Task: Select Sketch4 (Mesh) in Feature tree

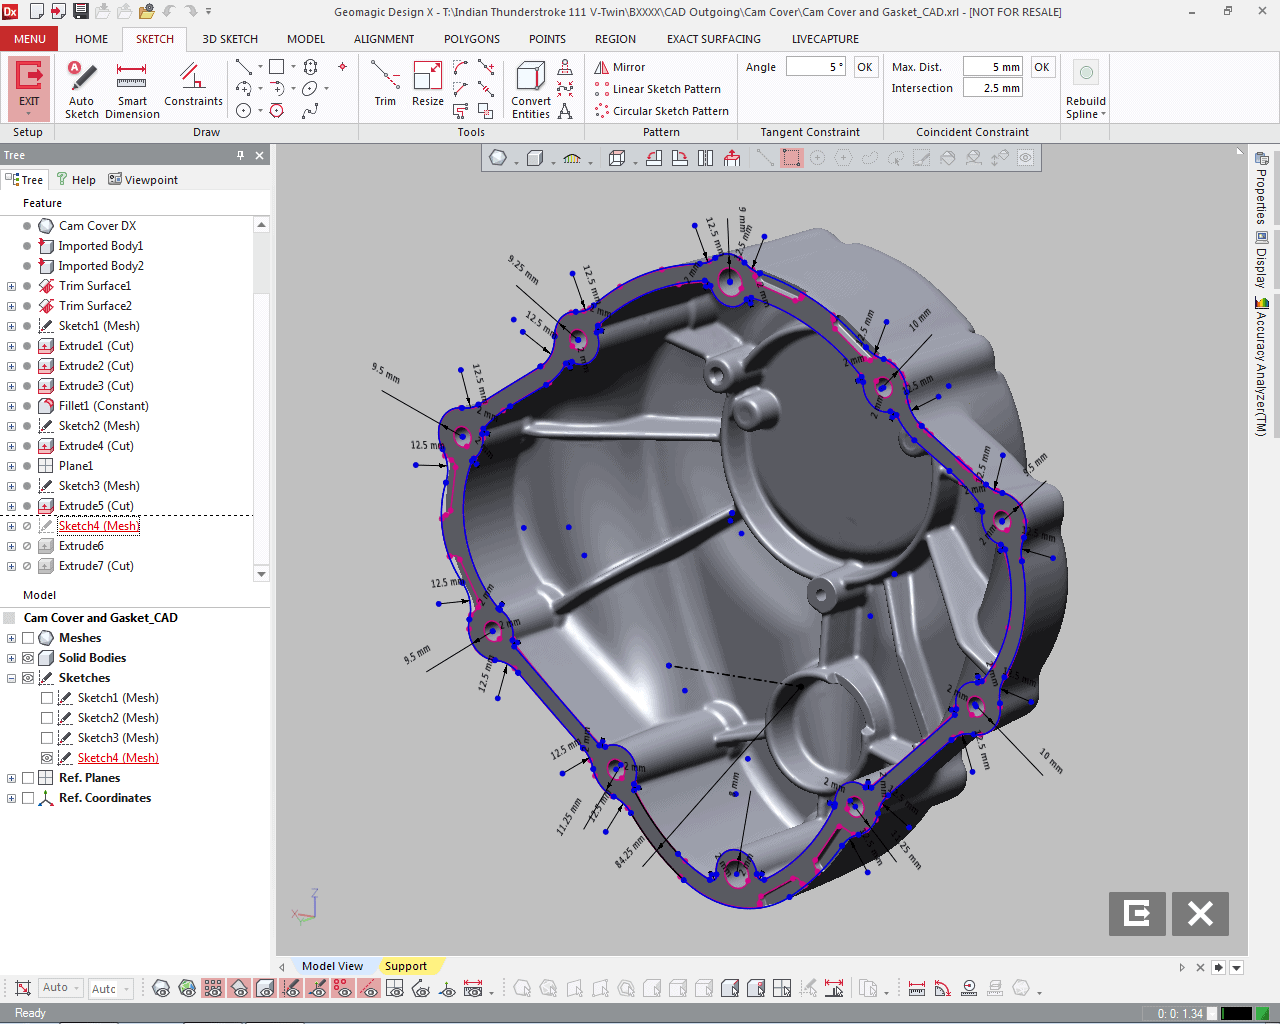Action: pyautogui.click(x=99, y=526)
